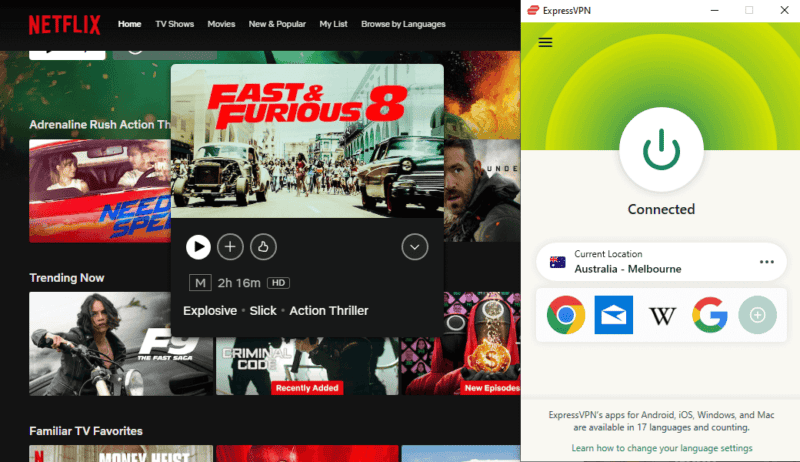Toggle the ExpressVPN power connection button
Image resolution: width=800 pixels, height=462 pixels.
coord(661,150)
